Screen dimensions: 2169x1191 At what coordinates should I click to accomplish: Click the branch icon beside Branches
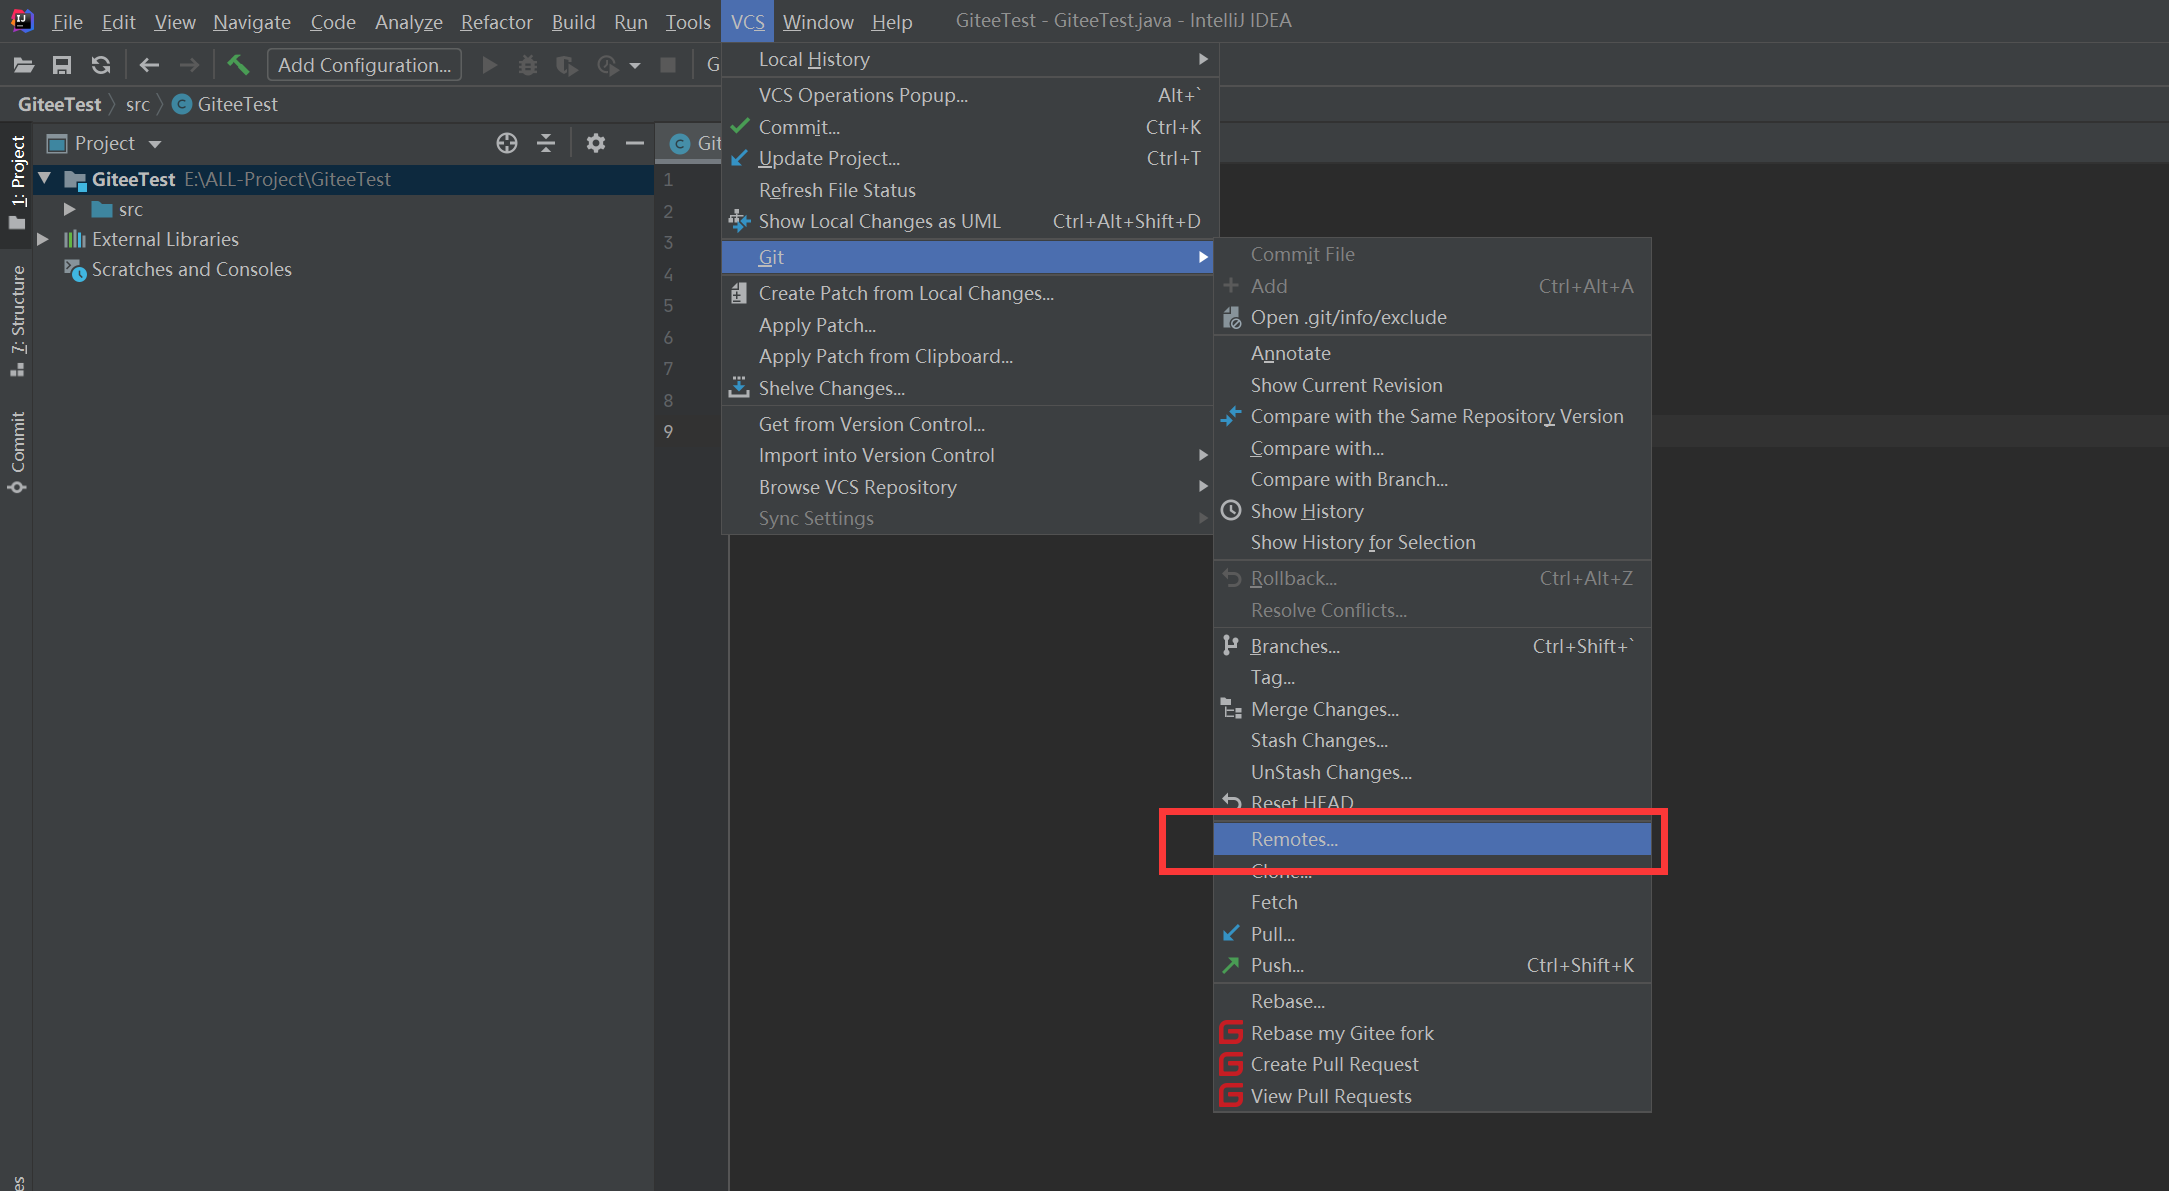tap(1231, 646)
